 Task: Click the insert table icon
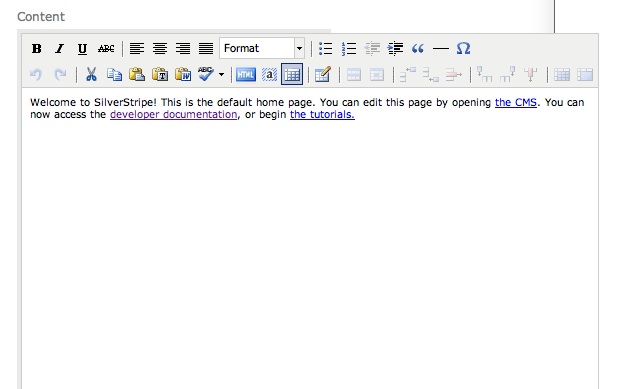tap(292, 74)
